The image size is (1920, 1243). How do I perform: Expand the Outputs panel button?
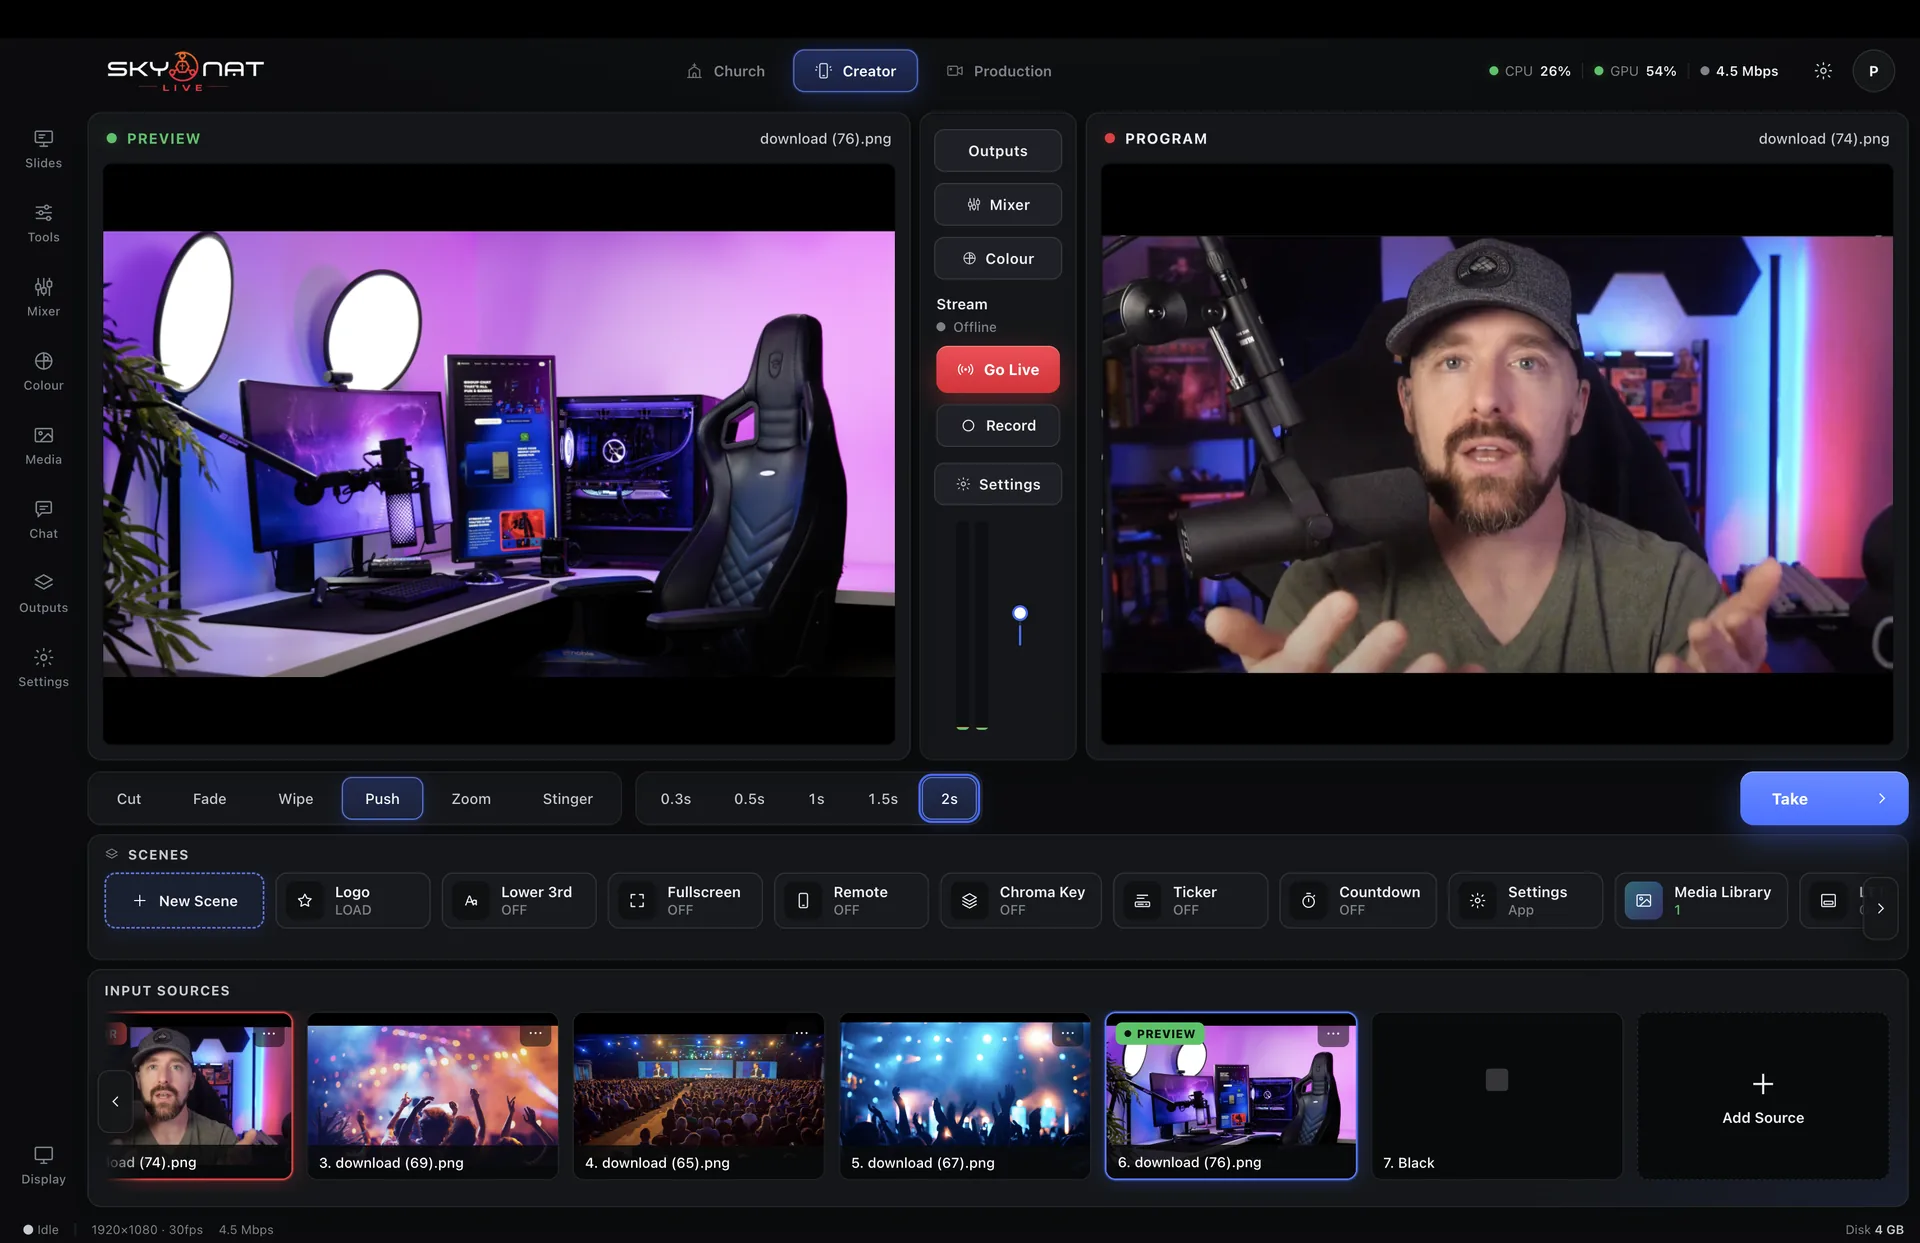(998, 151)
